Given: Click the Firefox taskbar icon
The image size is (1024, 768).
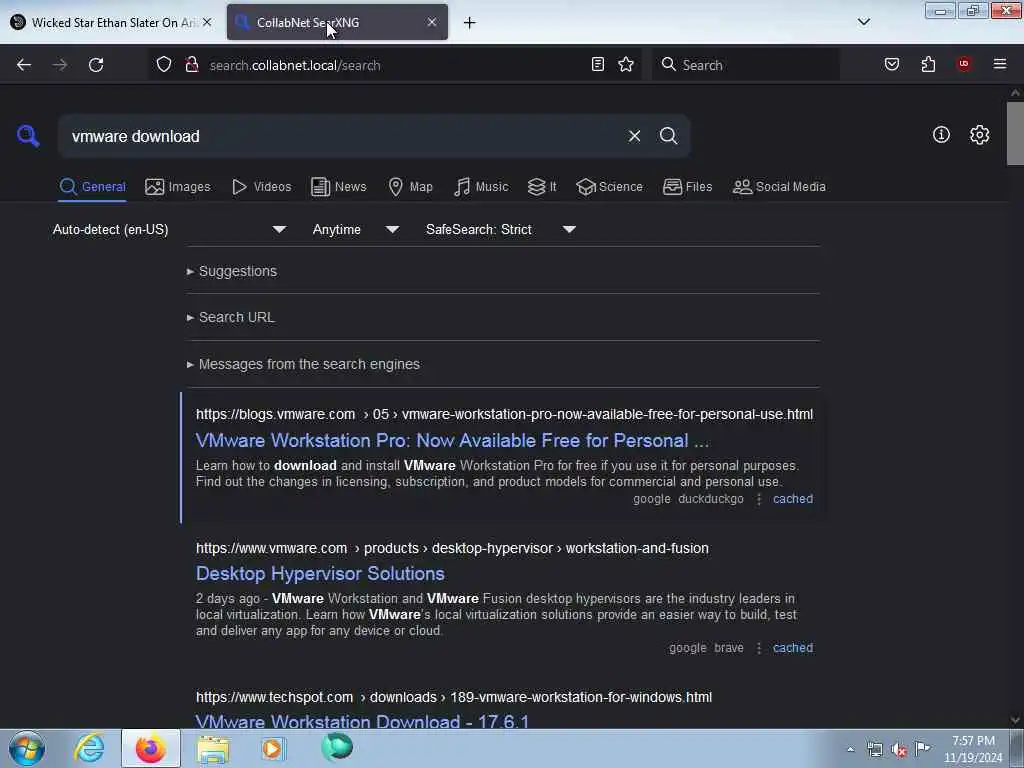Looking at the screenshot, I should (x=151, y=748).
